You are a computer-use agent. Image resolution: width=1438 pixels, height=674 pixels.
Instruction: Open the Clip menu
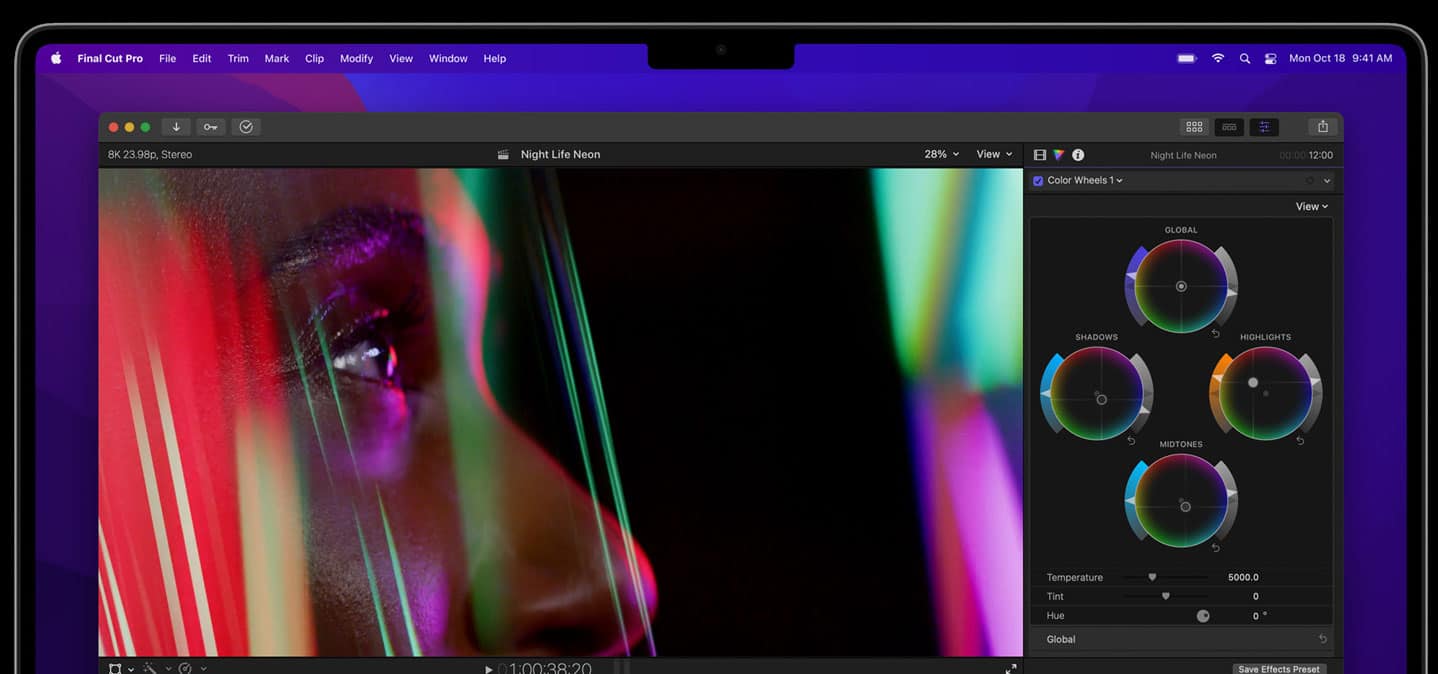[314, 58]
